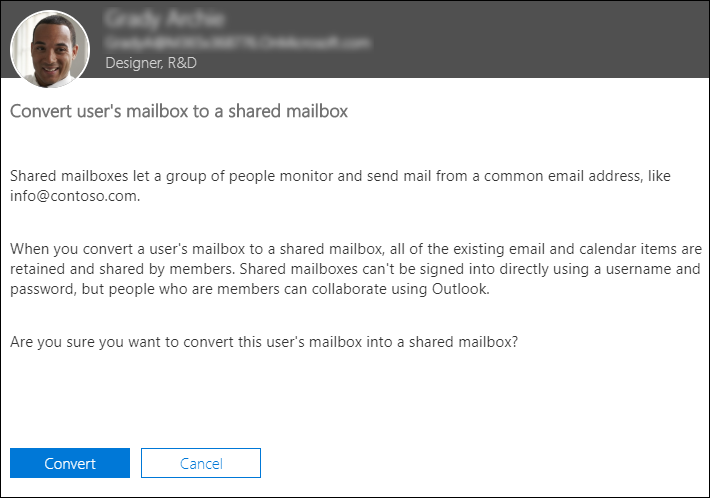Select the line starting "Shared mailboxes let a group"
The image size is (710, 498).
click(x=340, y=176)
